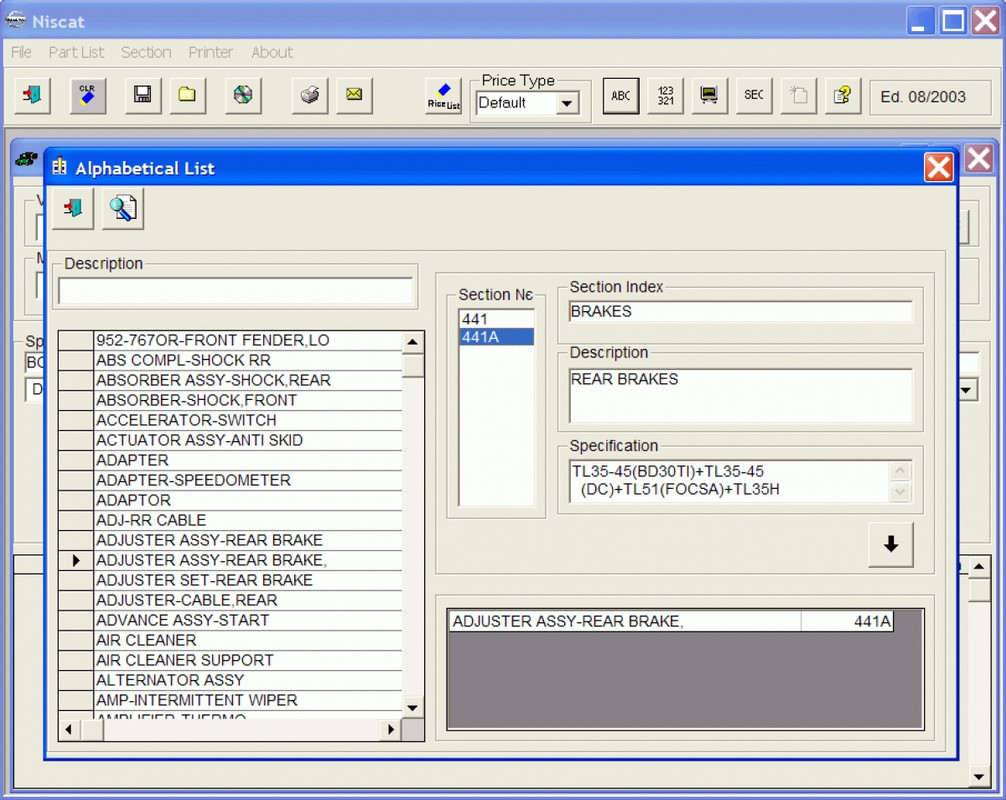Click the ABC alphabetical list icon
Image resolution: width=1006 pixels, height=800 pixels.
click(620, 96)
